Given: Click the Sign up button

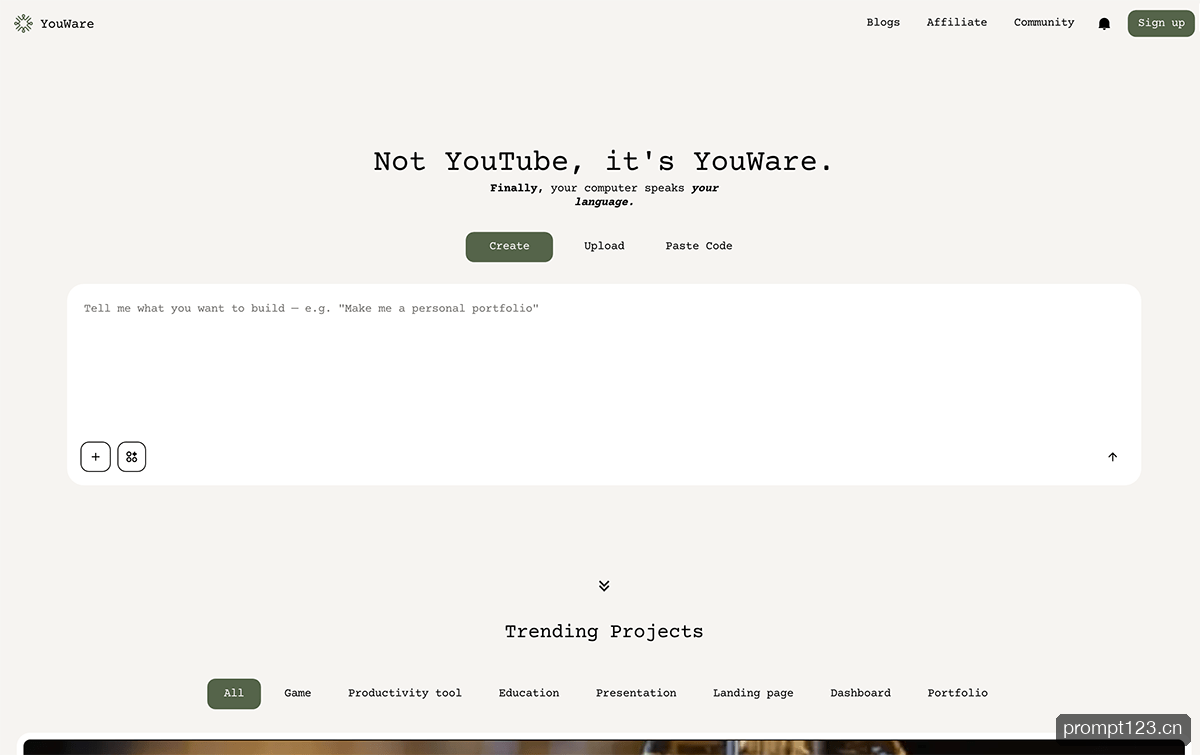Looking at the screenshot, I should tap(1161, 23).
